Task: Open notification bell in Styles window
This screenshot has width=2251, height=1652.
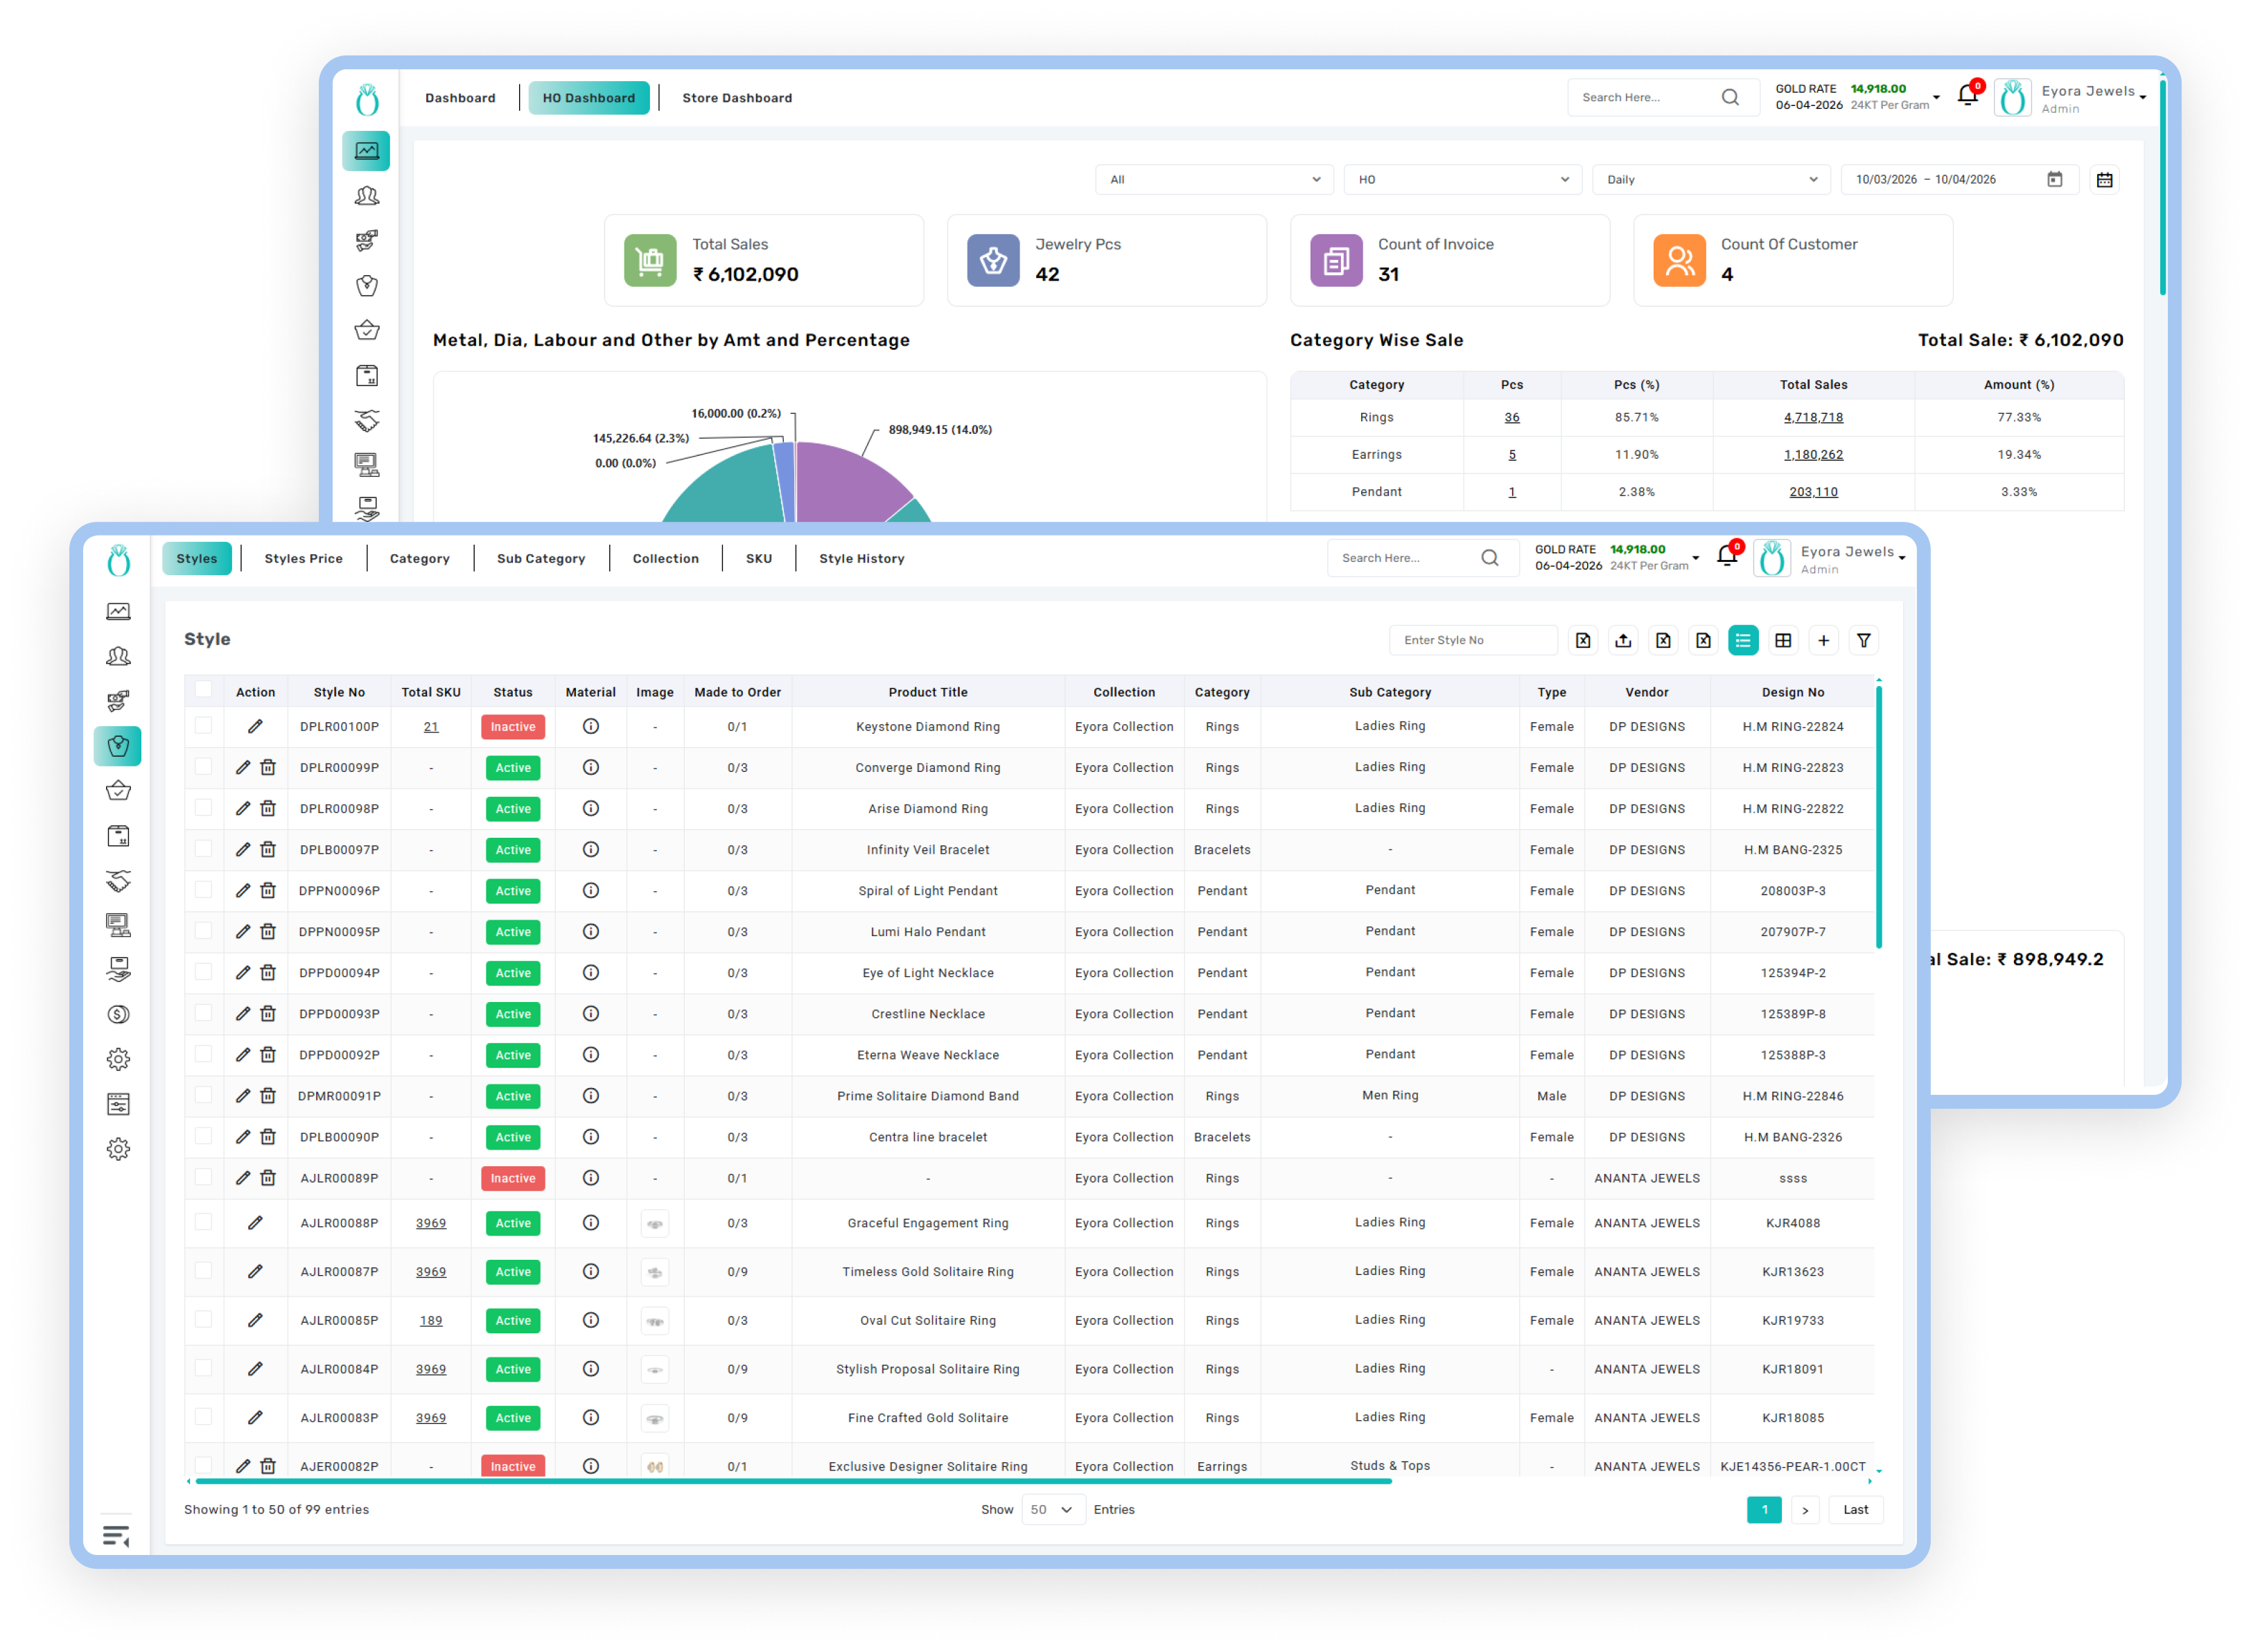Action: coord(1727,556)
